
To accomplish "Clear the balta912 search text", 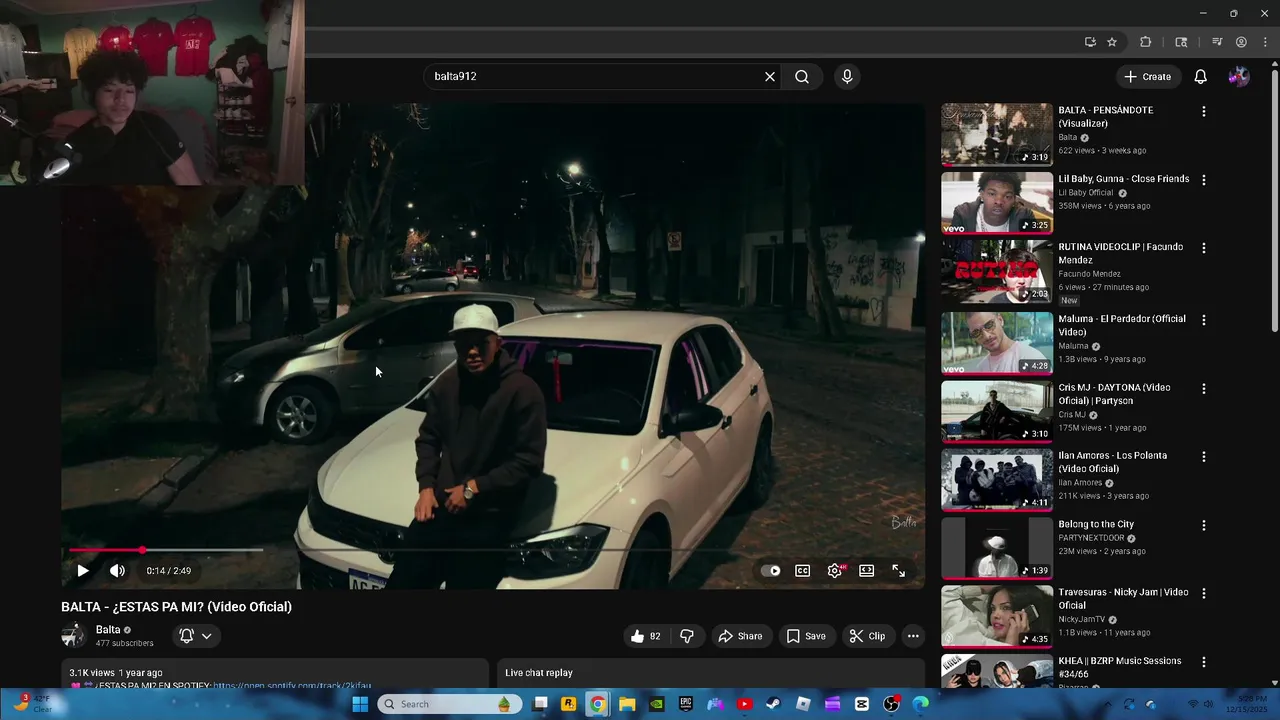I will coord(770,77).
